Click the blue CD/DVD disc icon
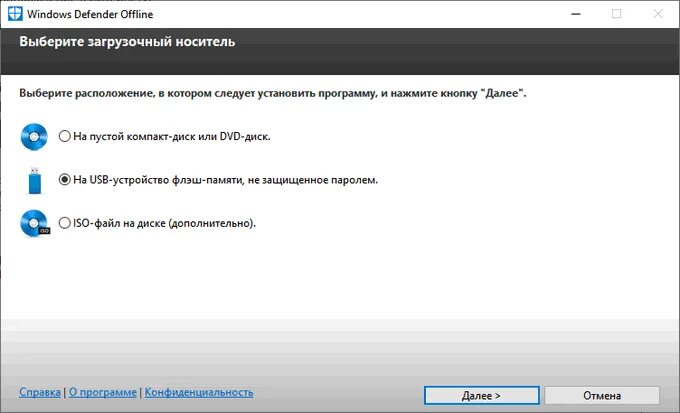 [x=34, y=137]
